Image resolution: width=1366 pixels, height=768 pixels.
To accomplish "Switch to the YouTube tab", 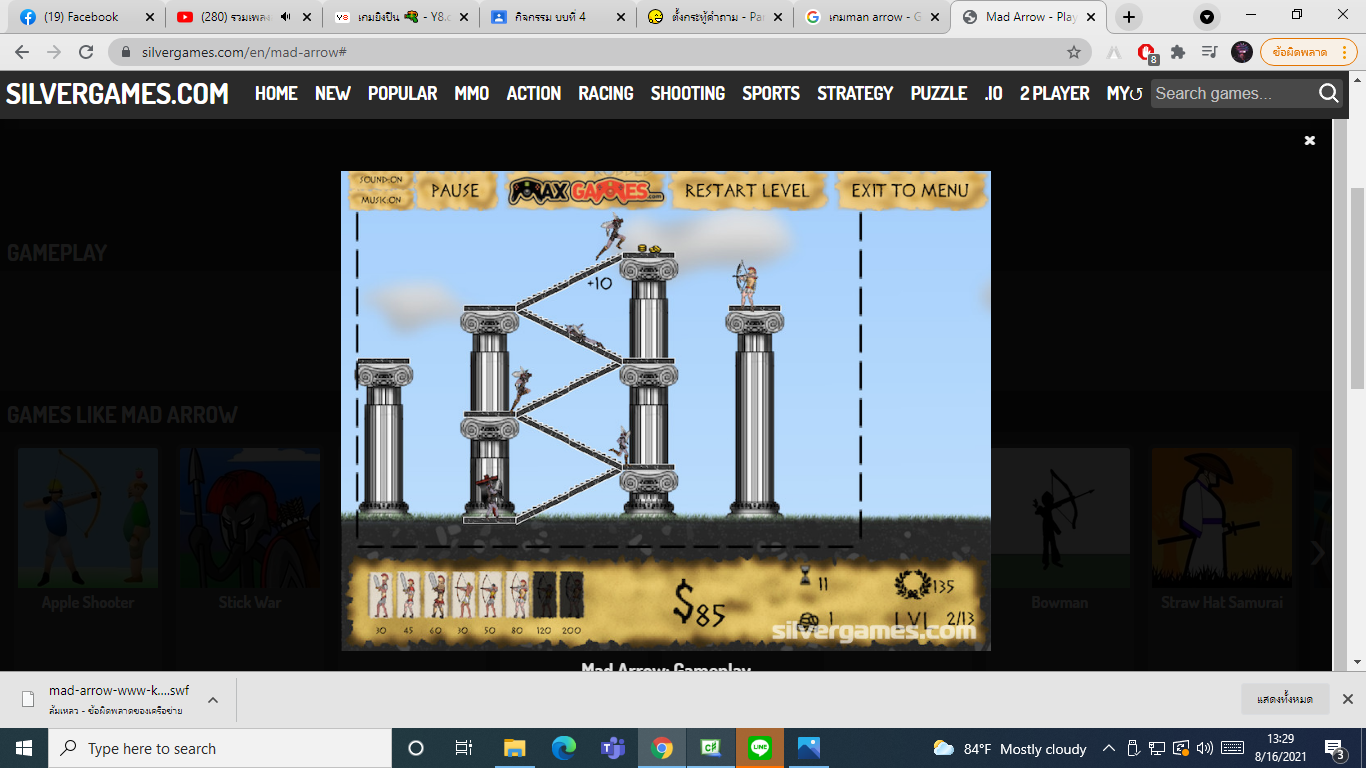I will (243, 17).
